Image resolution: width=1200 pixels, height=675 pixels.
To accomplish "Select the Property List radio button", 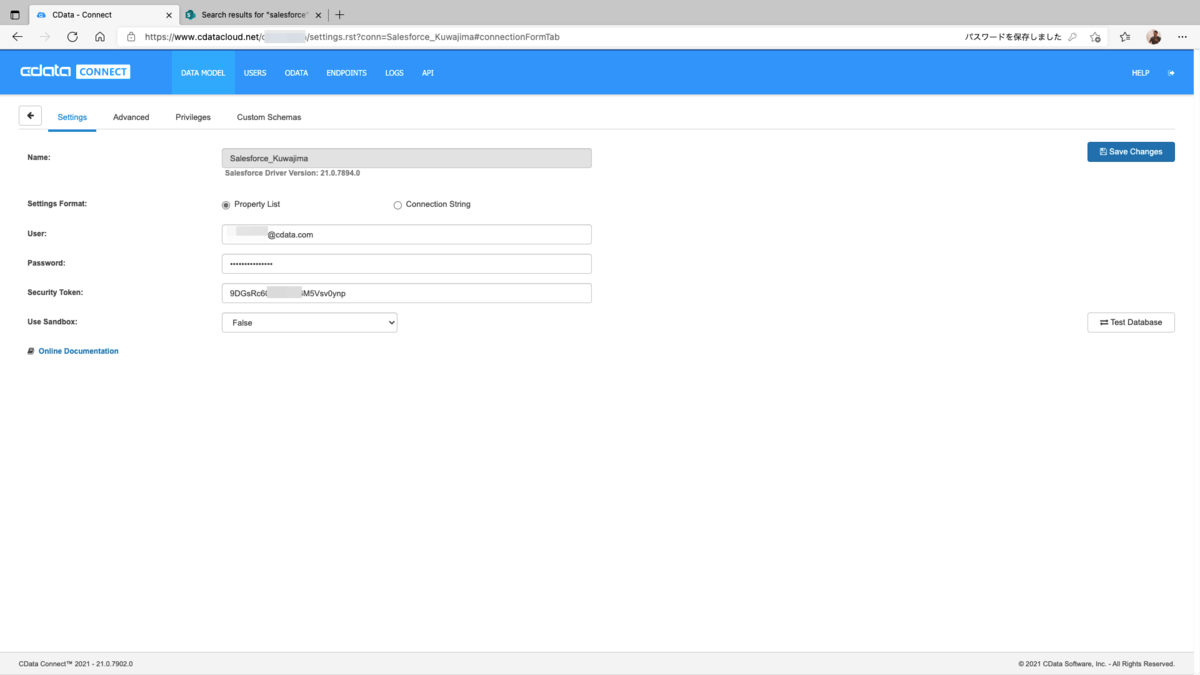I will tap(226, 205).
